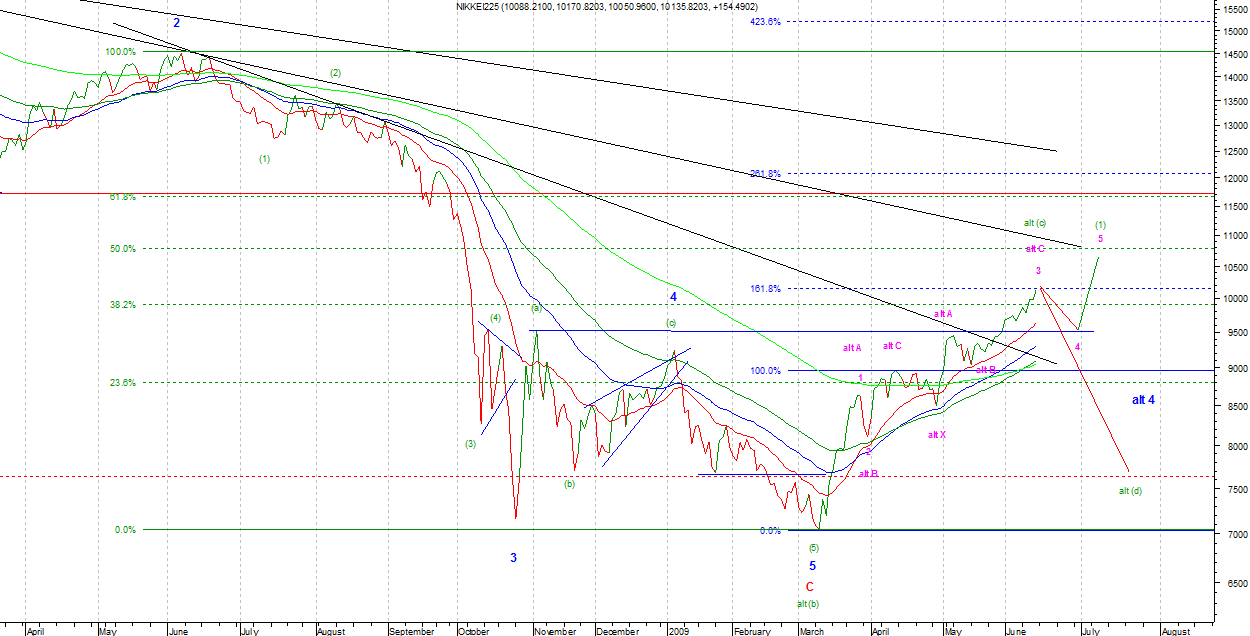Click the blue 'alt 4' wave label
Image resolution: width=1250 pixels, height=636 pixels.
1144,400
